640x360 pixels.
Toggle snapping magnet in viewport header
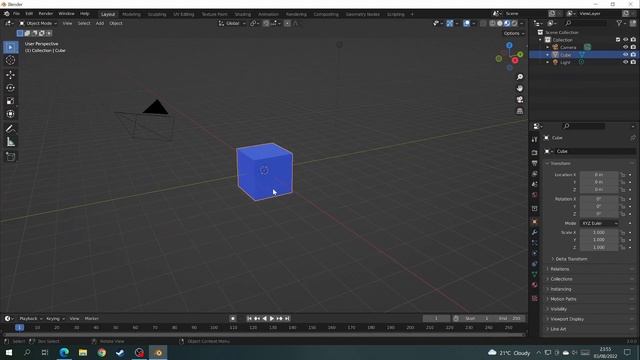pos(266,23)
